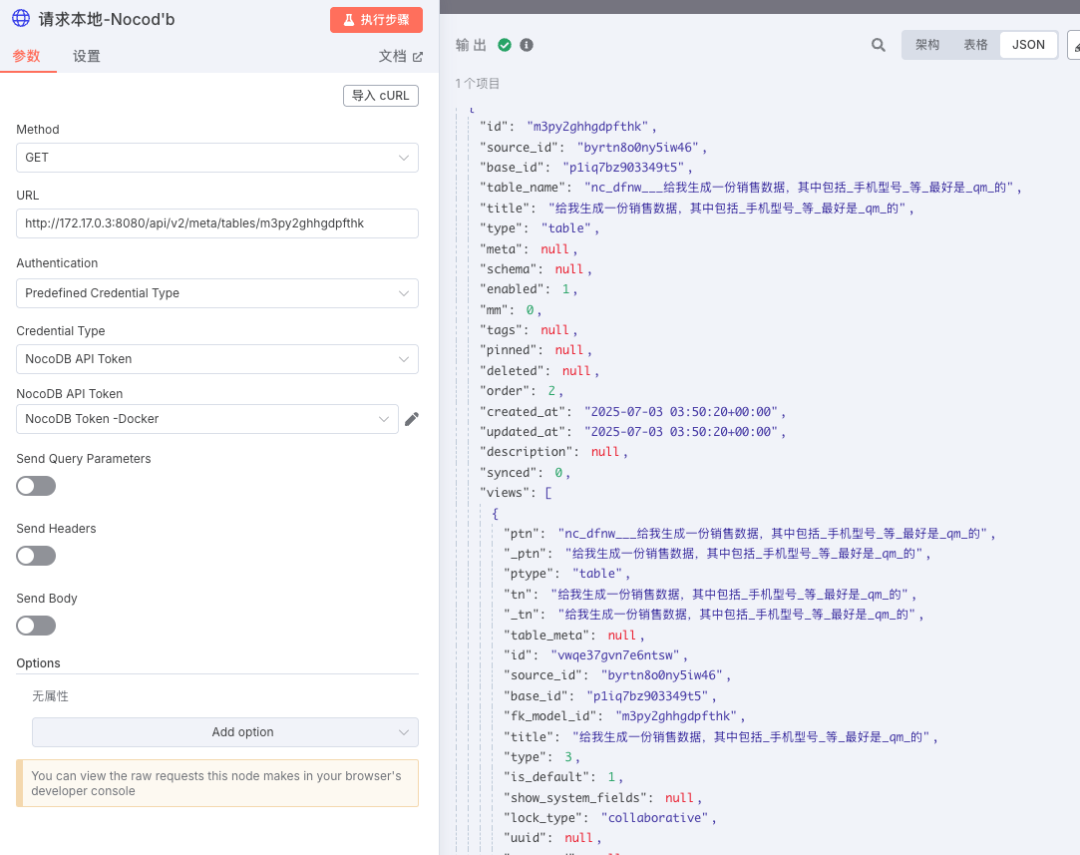Viewport: 1080px width, 855px height.
Task: Click the view "id" value vwqe37gvn7e6ntsw
Action: pyautogui.click(x=615, y=655)
